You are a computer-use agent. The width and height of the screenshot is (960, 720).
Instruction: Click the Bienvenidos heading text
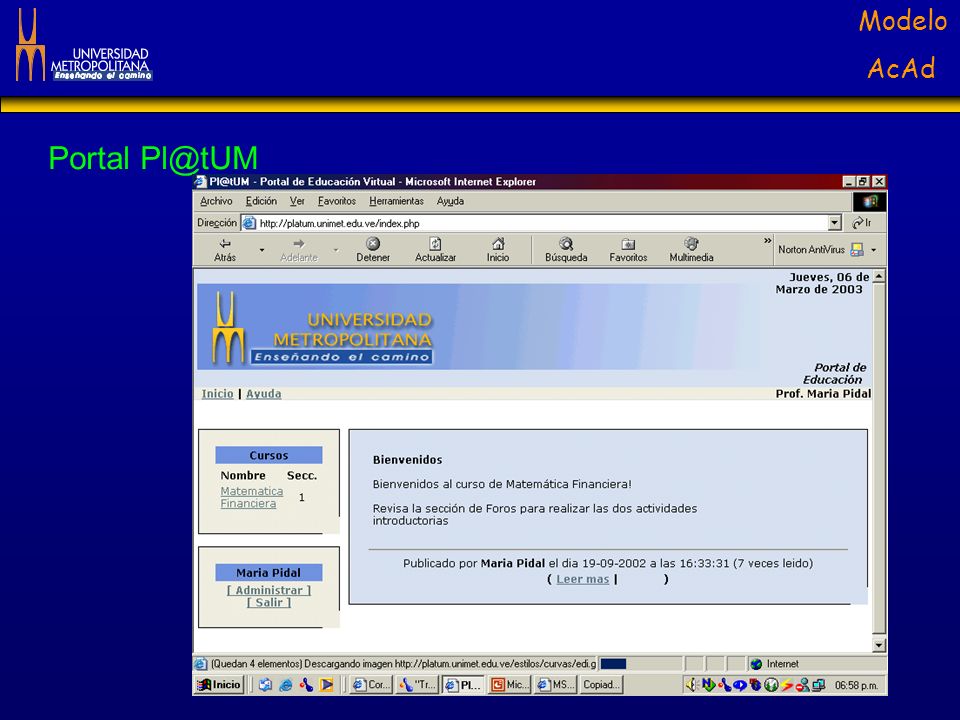[x=407, y=460]
